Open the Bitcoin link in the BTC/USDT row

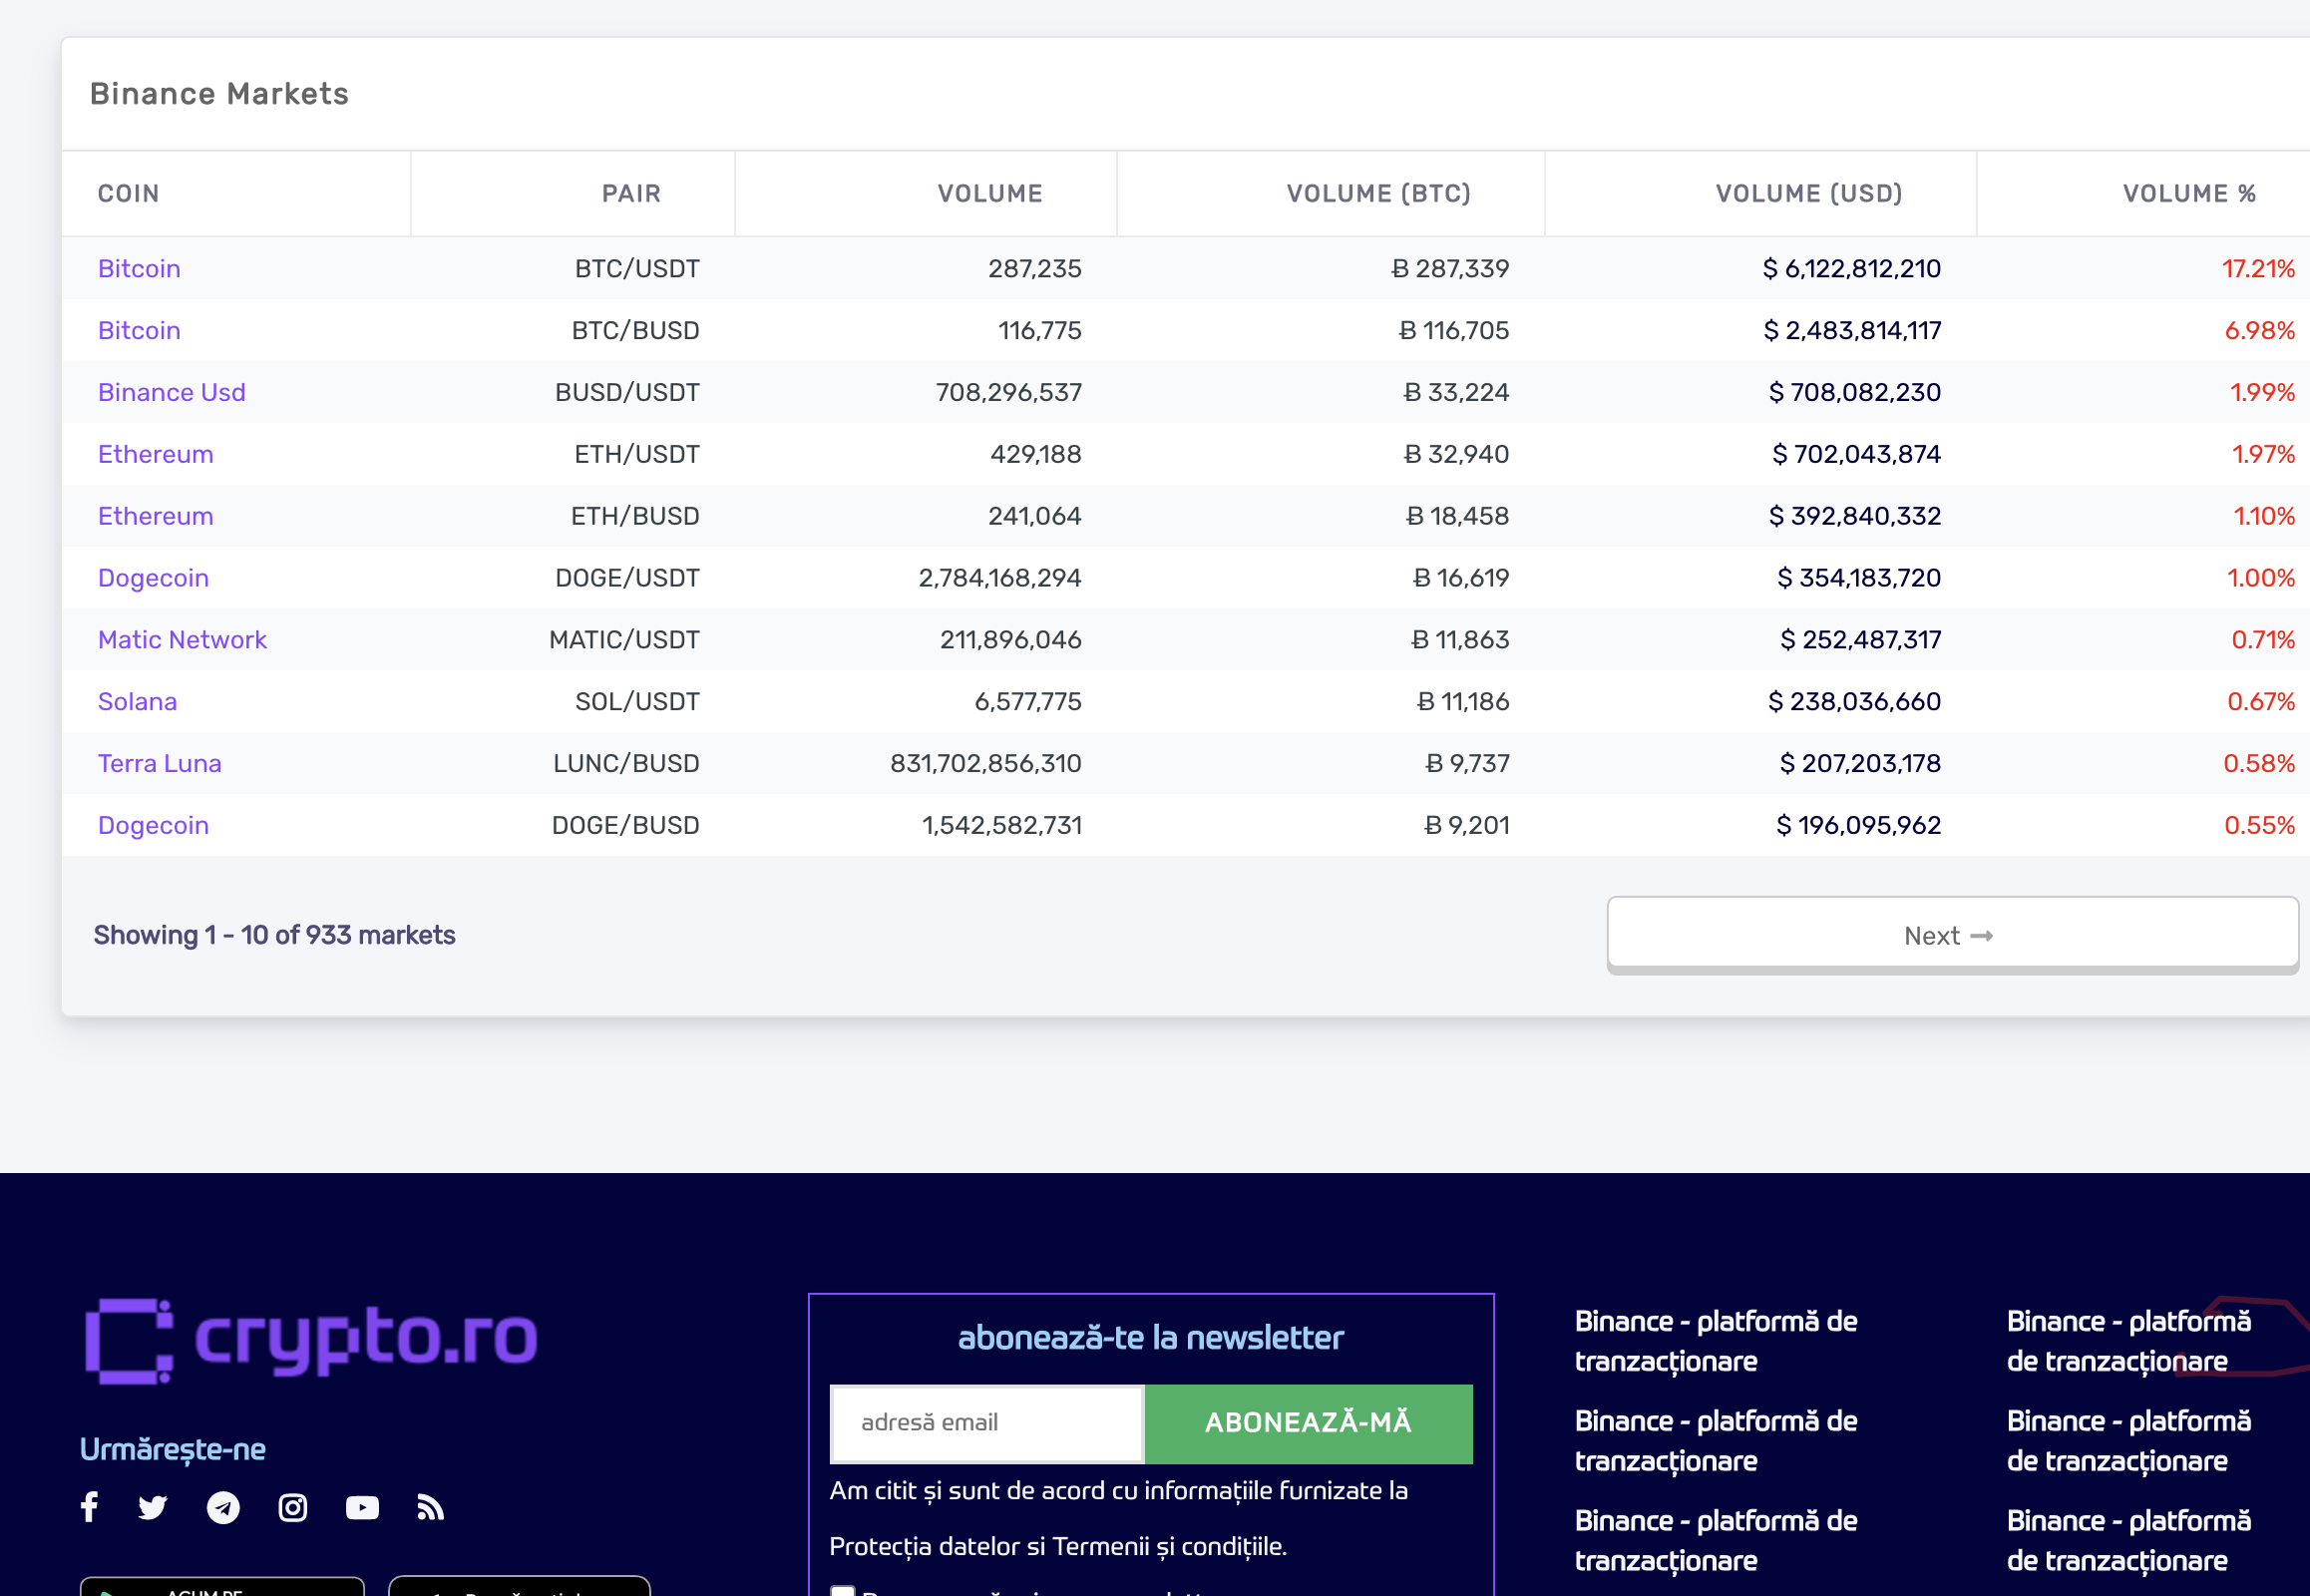click(139, 269)
